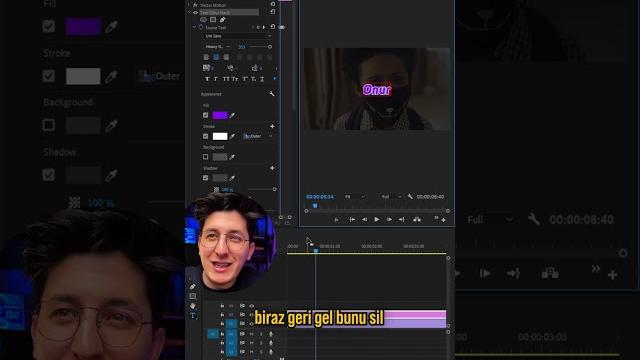Toggle the A1 source patch button
The width and height of the screenshot is (640, 360).
(213, 334)
